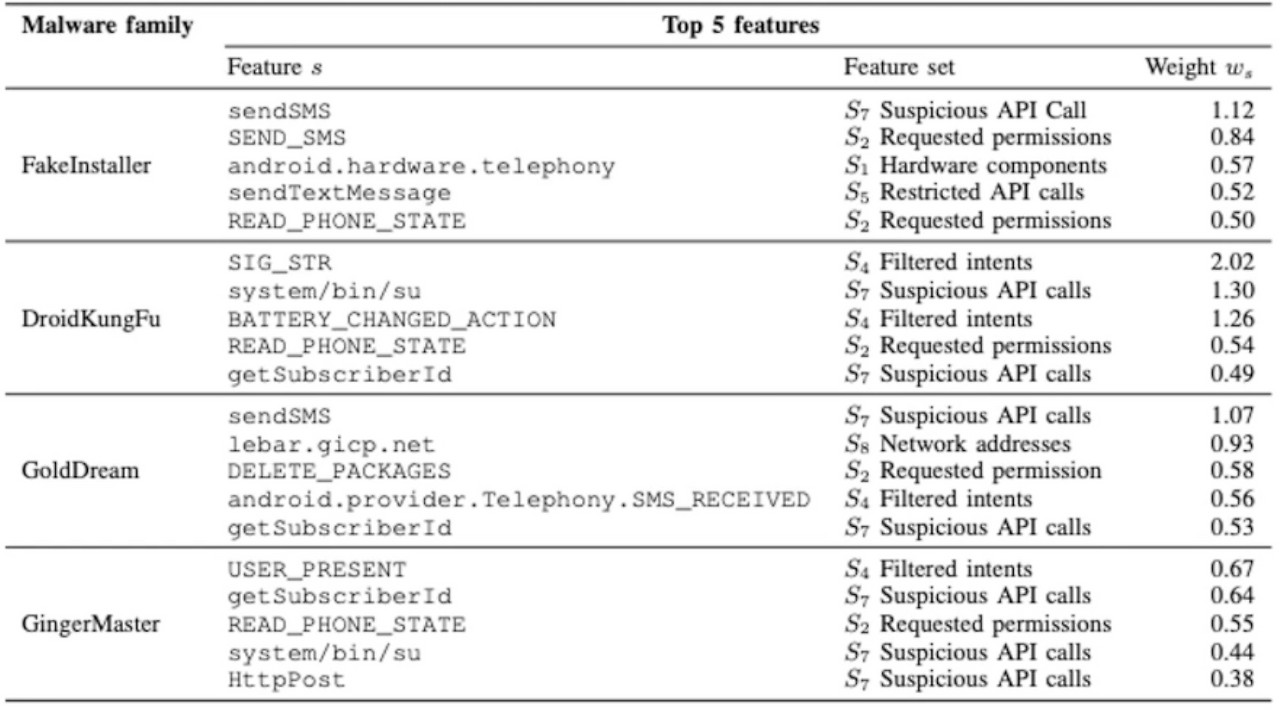Click the "Top 5 features" header
1280x710 pixels.
pyautogui.click(x=742, y=26)
